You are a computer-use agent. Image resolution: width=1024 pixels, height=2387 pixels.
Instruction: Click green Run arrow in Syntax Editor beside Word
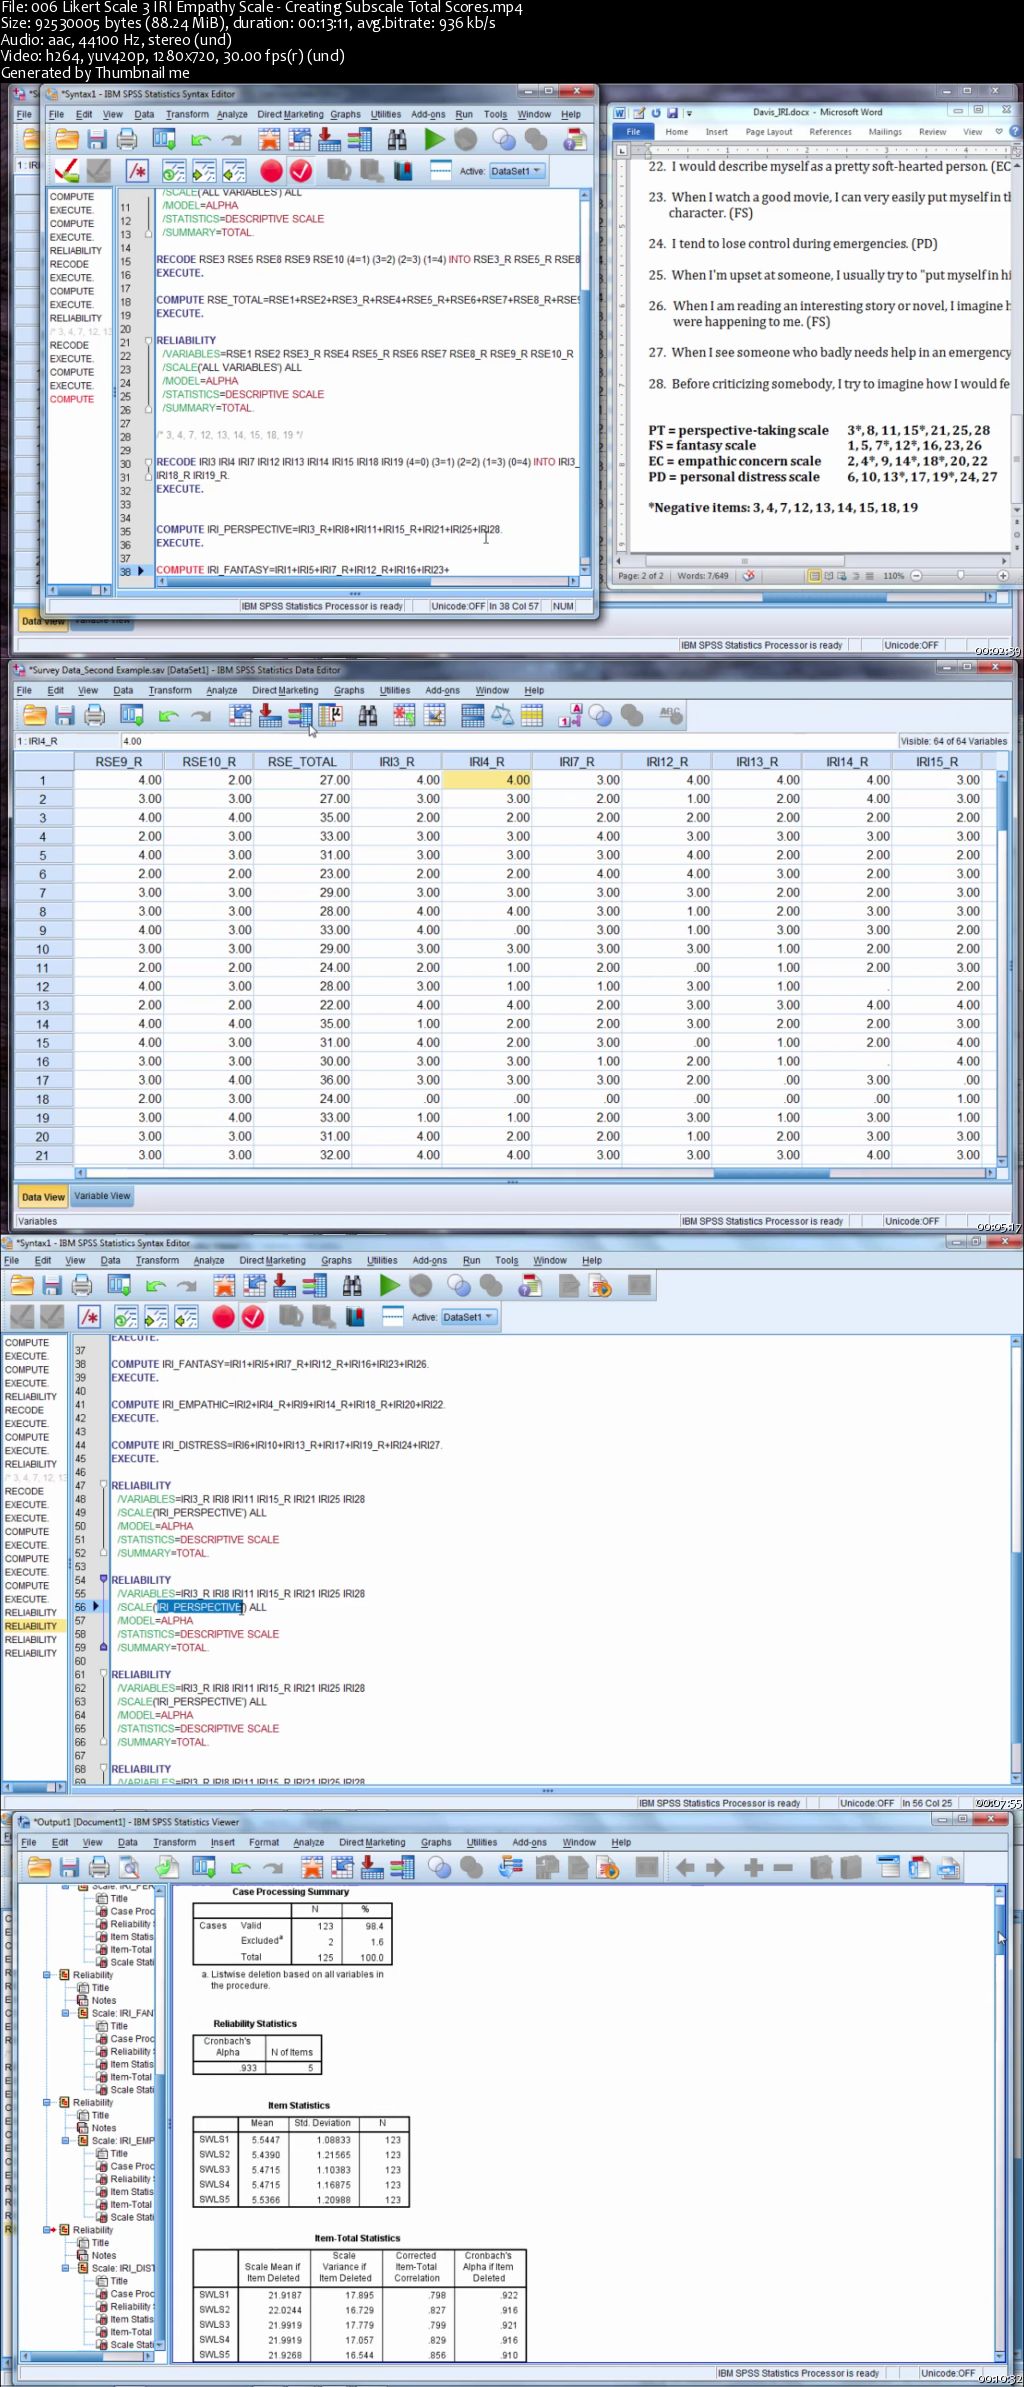[x=435, y=140]
